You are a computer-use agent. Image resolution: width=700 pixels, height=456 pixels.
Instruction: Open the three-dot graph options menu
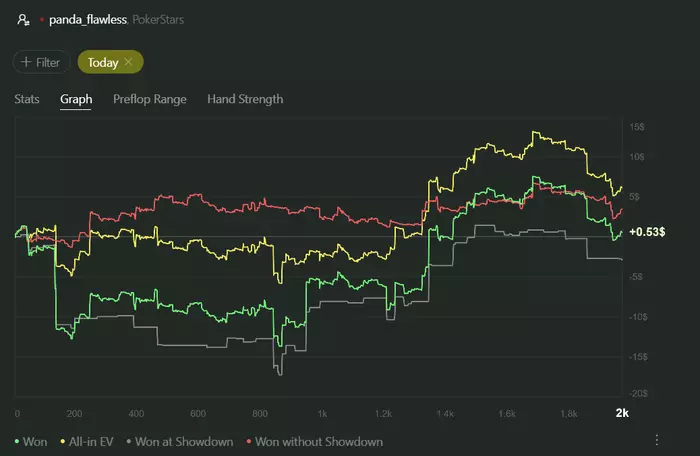tap(657, 440)
